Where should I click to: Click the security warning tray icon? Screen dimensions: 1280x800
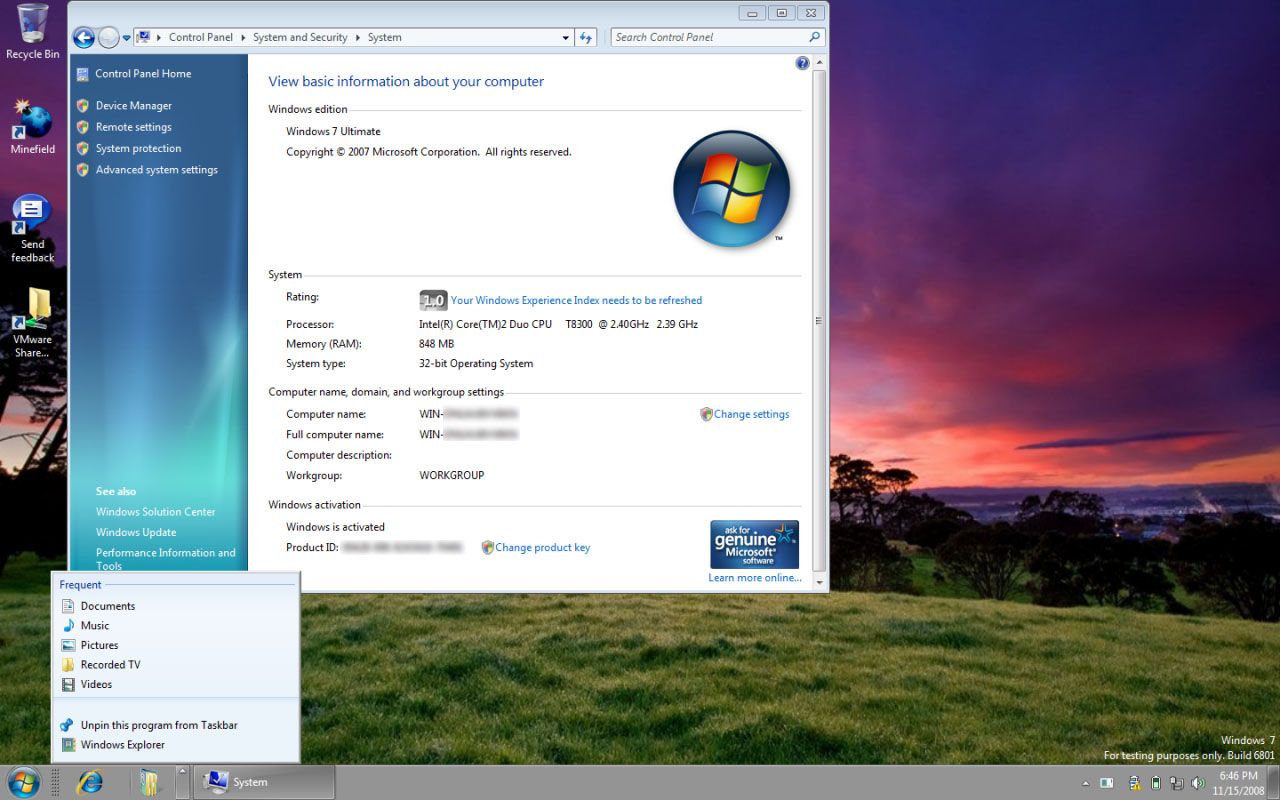coord(1135,783)
